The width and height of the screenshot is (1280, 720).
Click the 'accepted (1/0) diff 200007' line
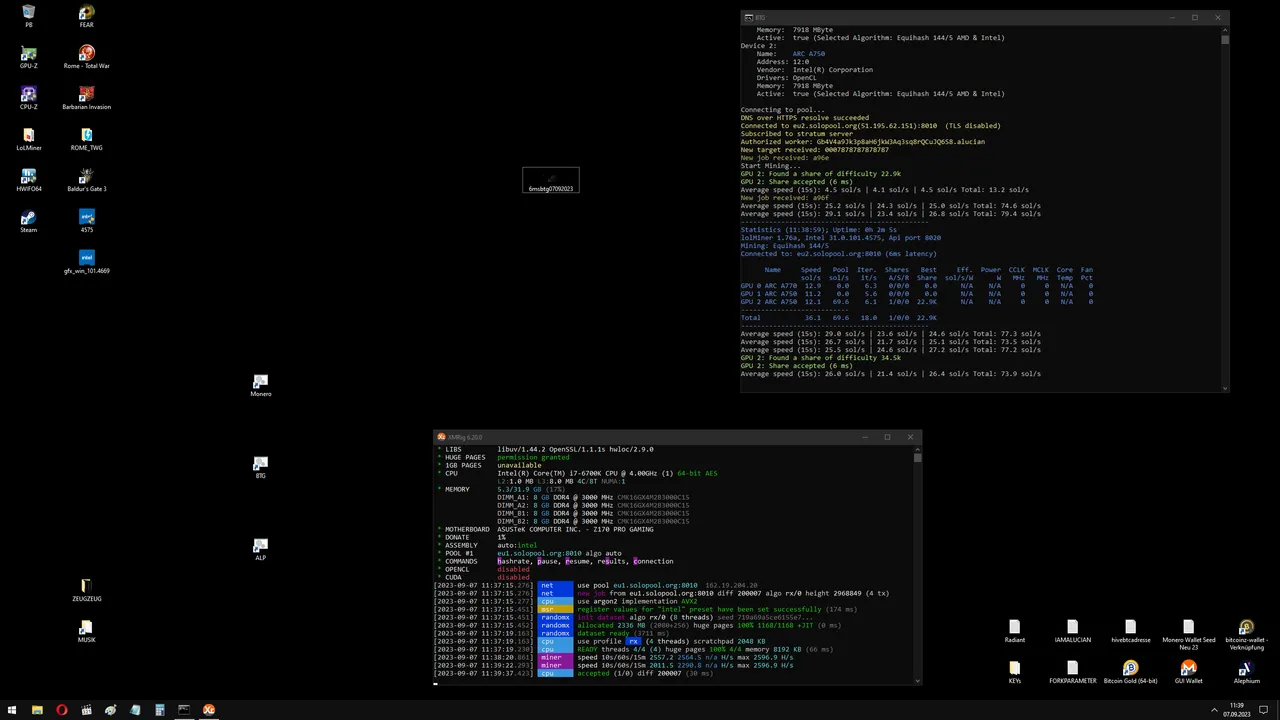(x=629, y=673)
